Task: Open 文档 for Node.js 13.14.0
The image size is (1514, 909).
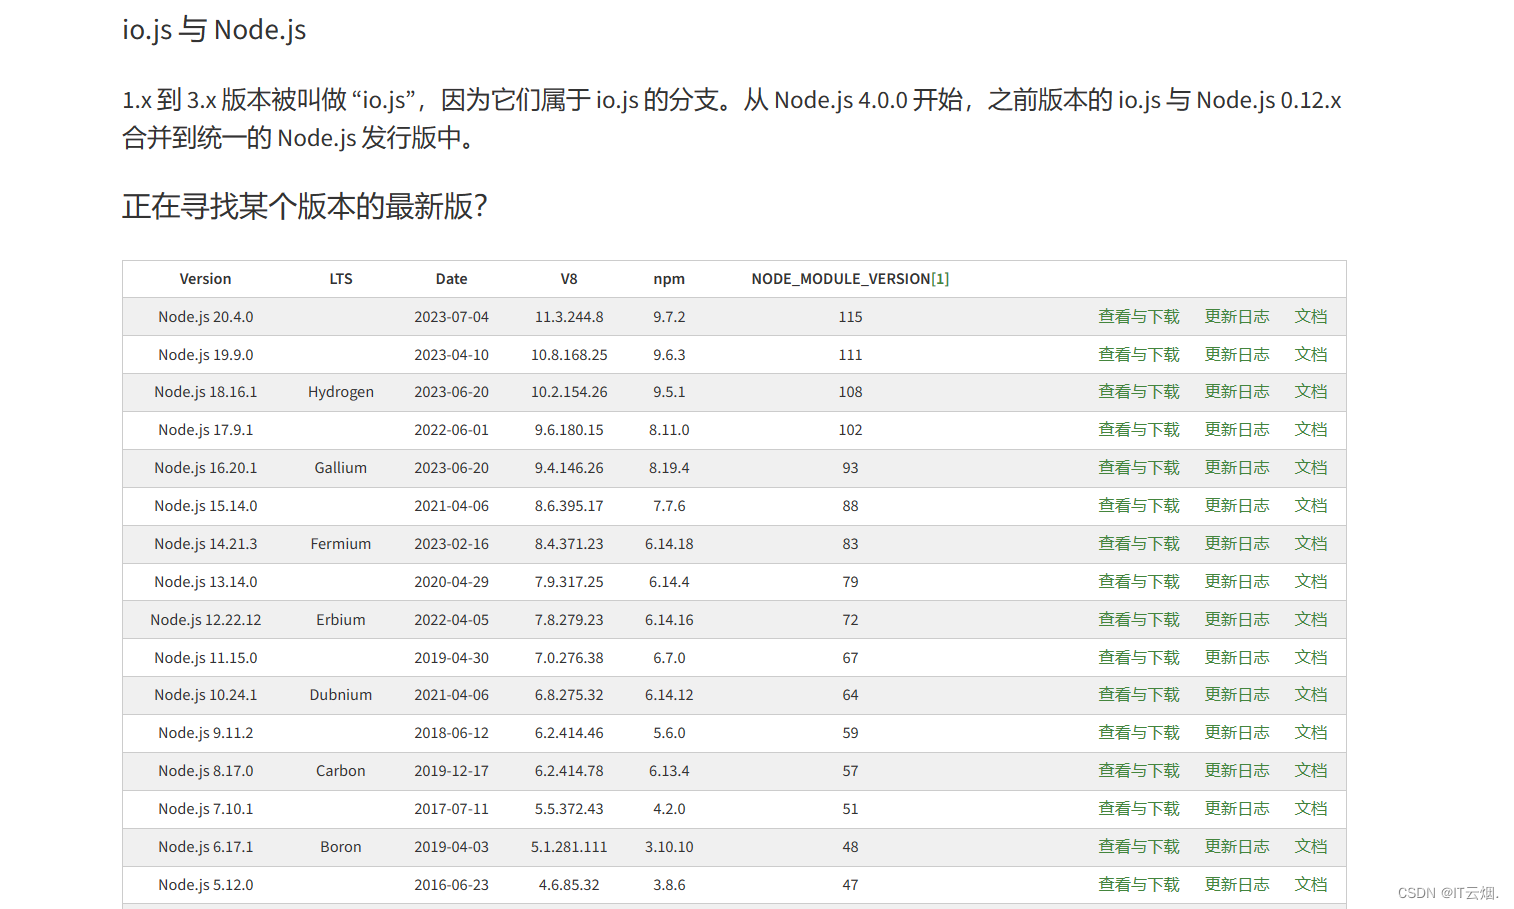Action: [x=1311, y=582]
